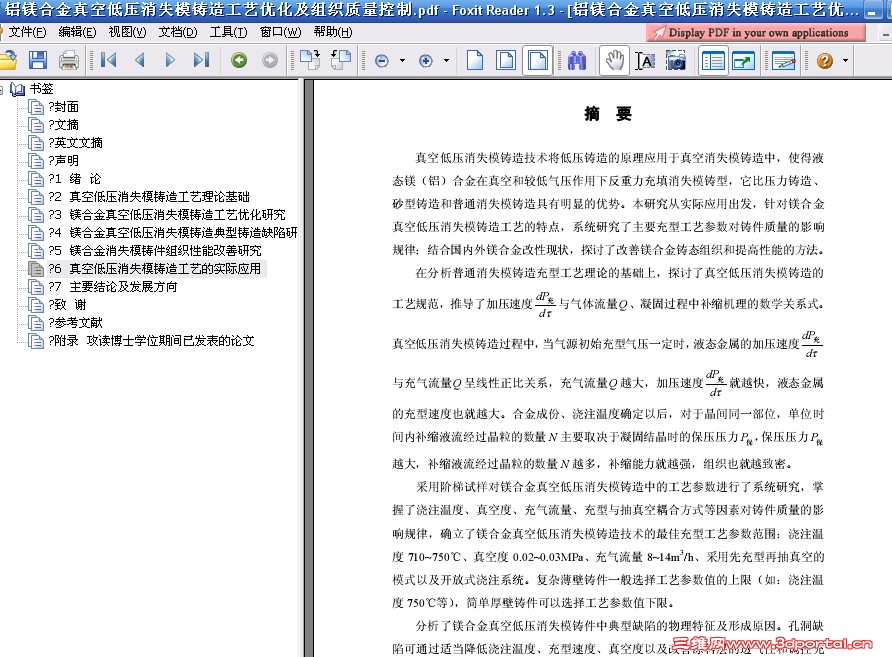892x657 pixels.
Task: Open find with binoculars icon
Action: click(x=577, y=60)
